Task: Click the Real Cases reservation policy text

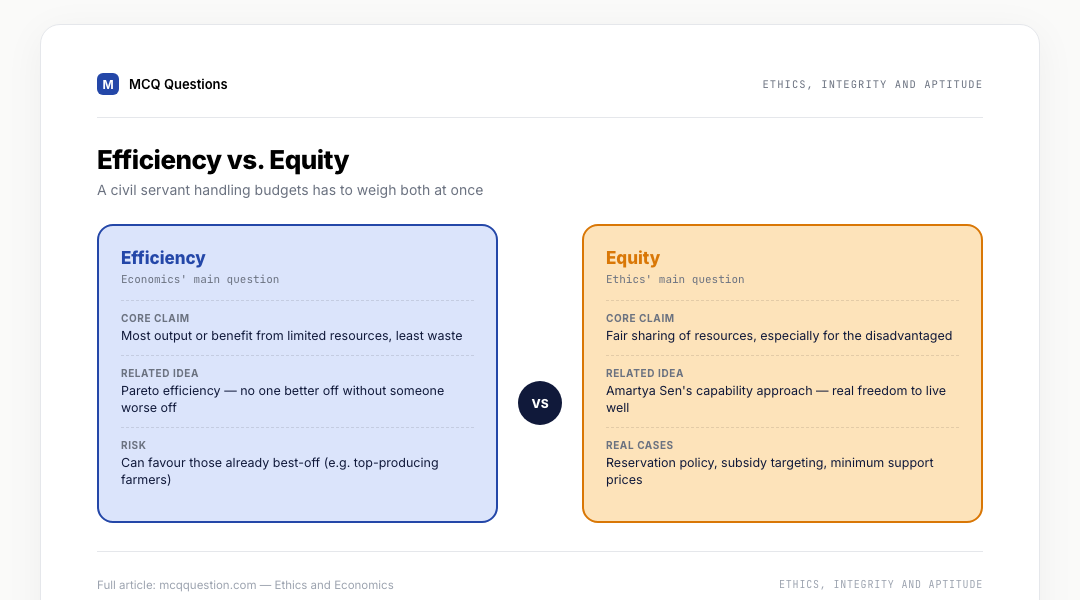Action: click(769, 471)
